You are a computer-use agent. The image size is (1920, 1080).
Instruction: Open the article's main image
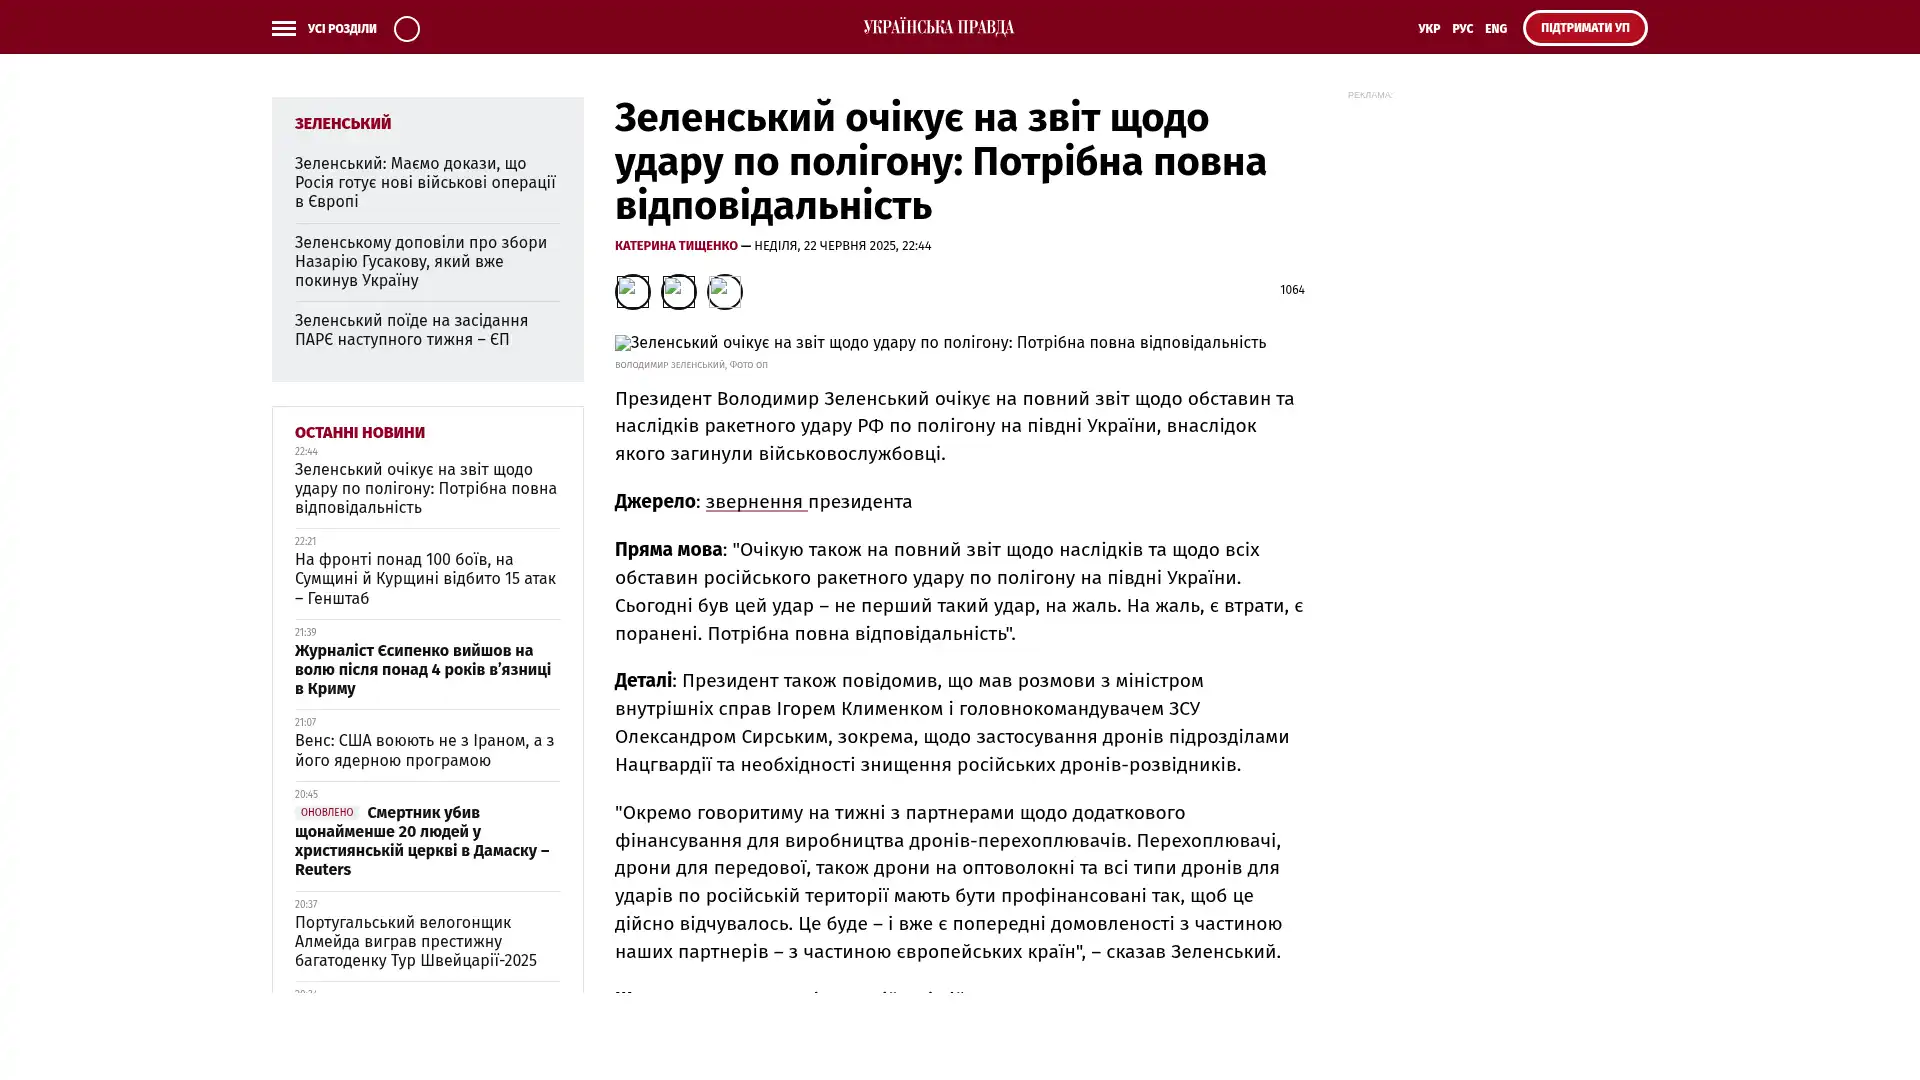pyautogui.click(x=940, y=343)
